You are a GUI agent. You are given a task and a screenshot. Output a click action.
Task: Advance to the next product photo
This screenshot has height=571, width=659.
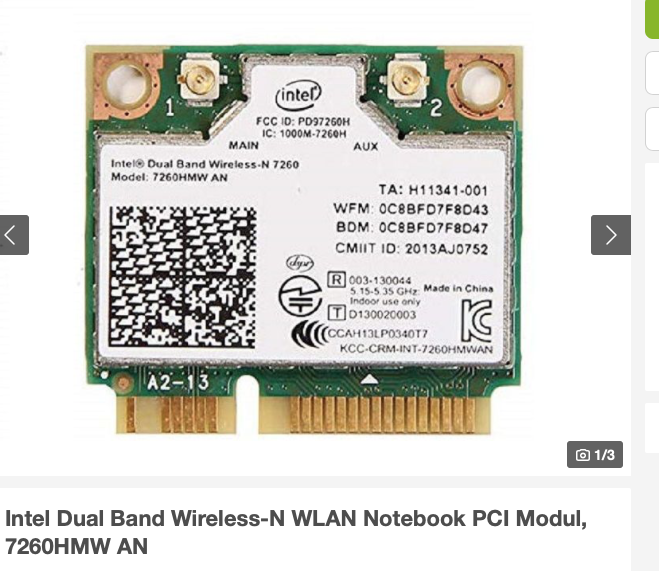[x=611, y=235]
